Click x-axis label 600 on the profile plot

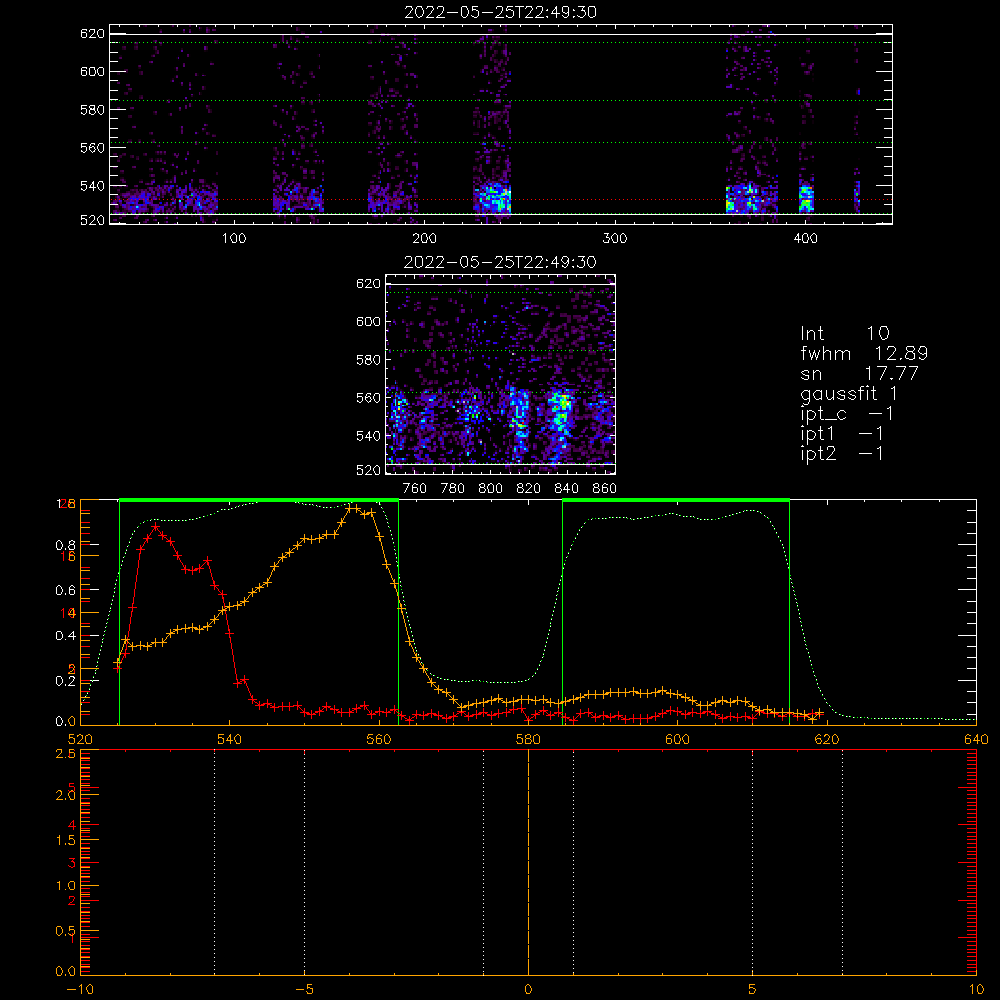point(677,739)
